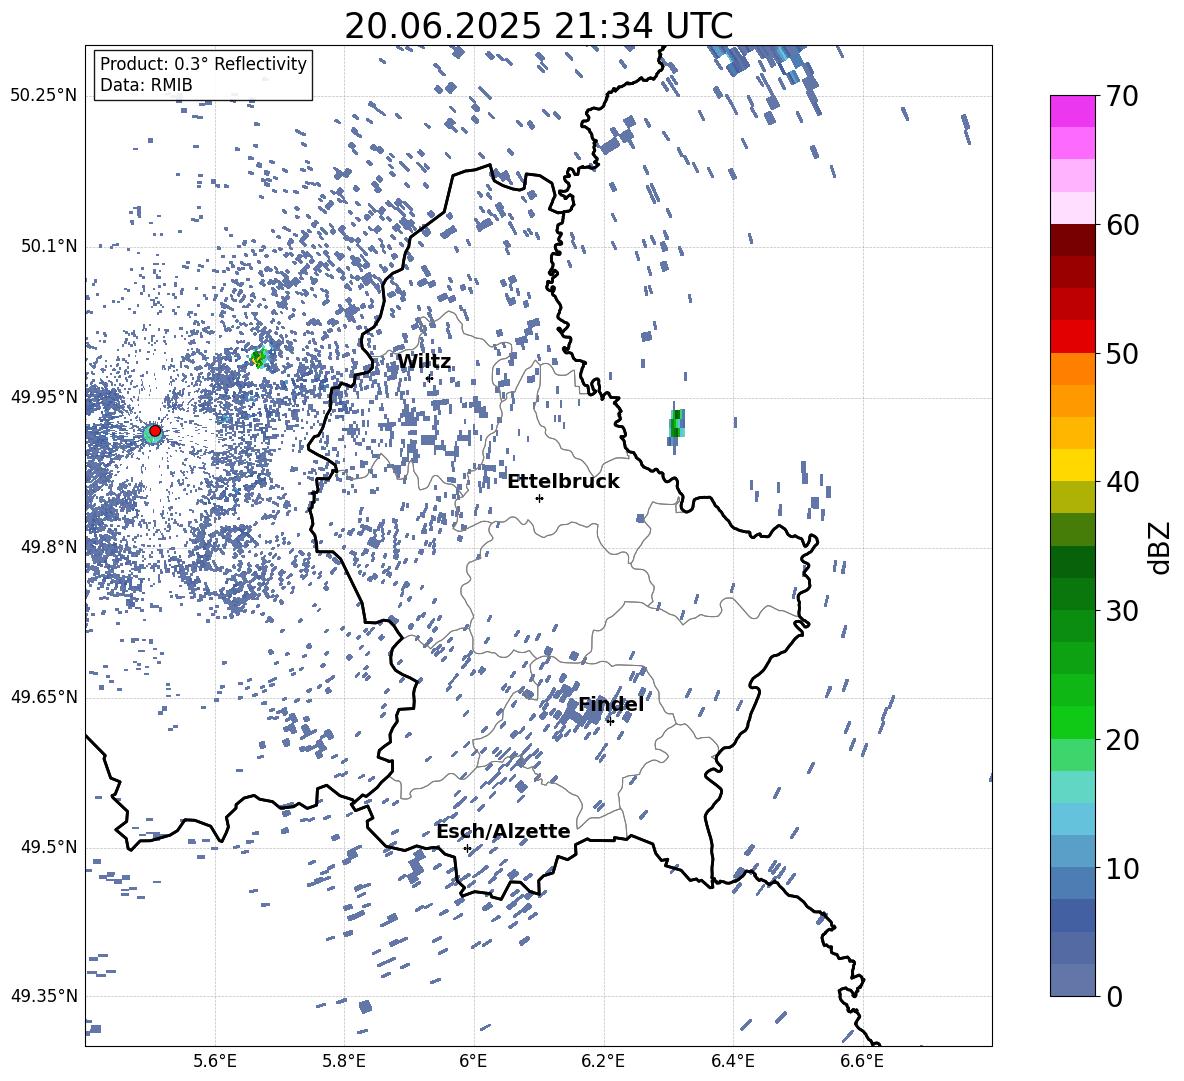Click the colorbar label 30
Image resolution: width=1184 pixels, height=1081 pixels.
pyautogui.click(x=1122, y=611)
